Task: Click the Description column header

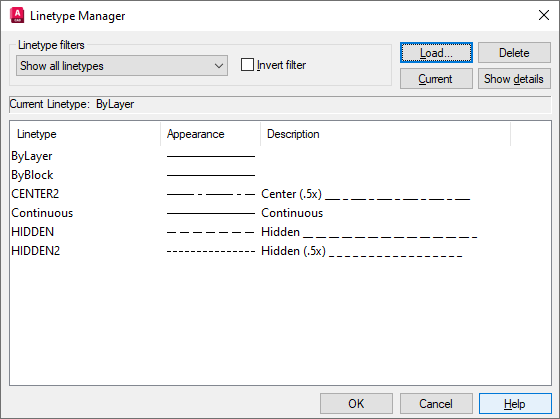Action: pos(385,134)
